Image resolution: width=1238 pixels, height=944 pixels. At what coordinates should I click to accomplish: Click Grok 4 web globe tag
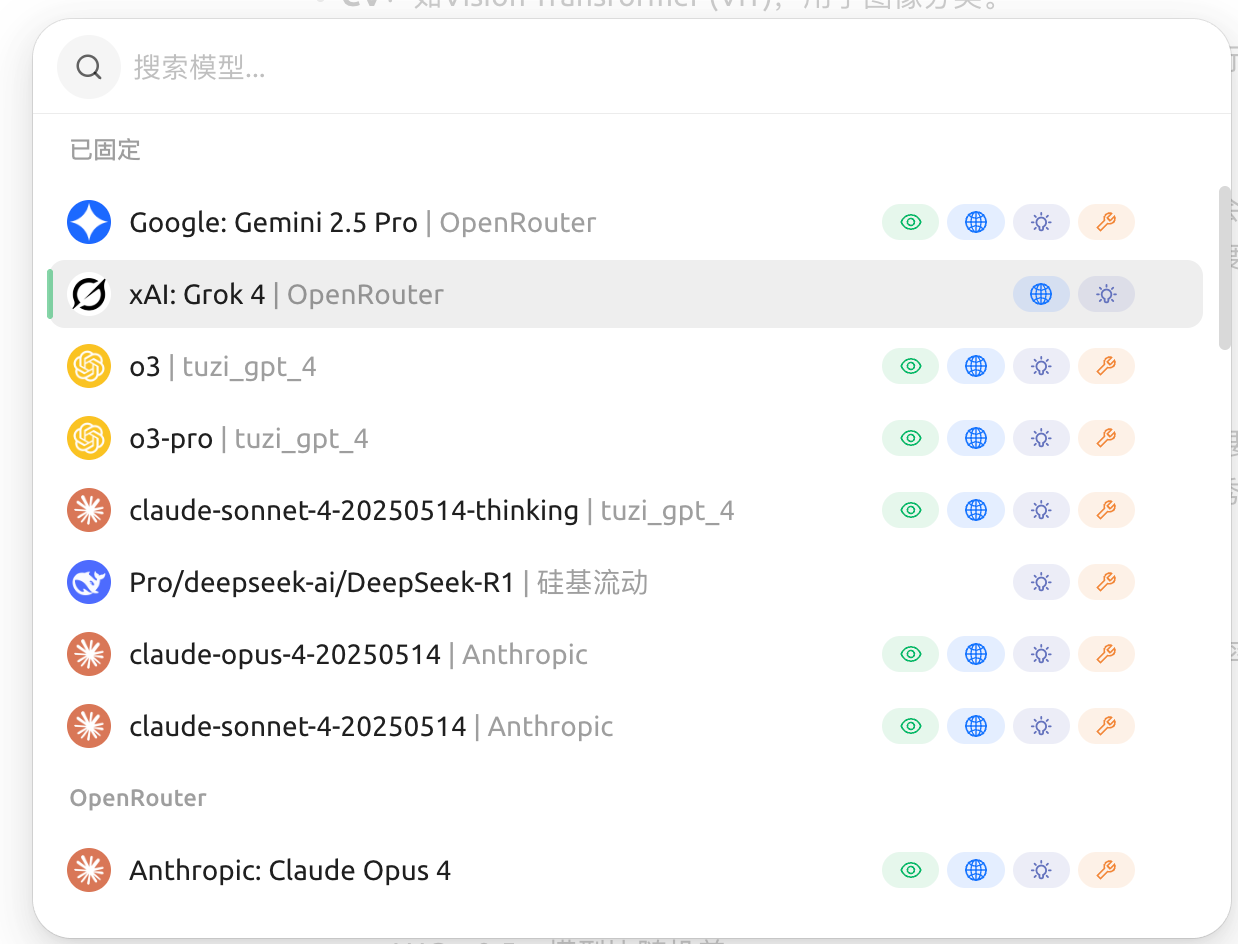(x=1041, y=294)
